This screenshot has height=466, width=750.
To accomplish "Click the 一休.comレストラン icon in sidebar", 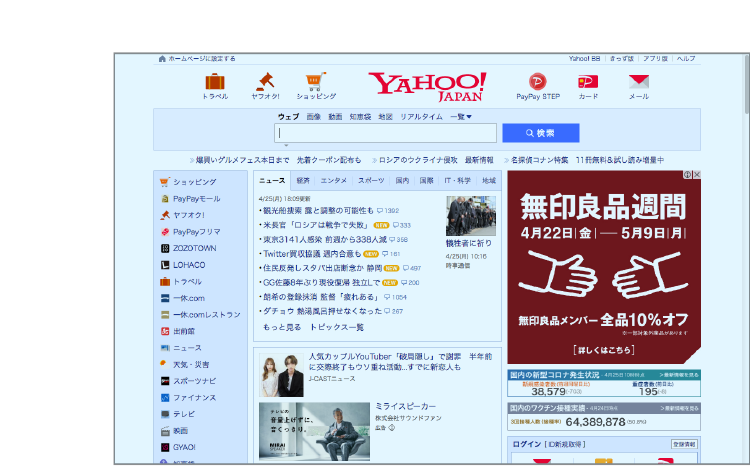I will [165, 314].
